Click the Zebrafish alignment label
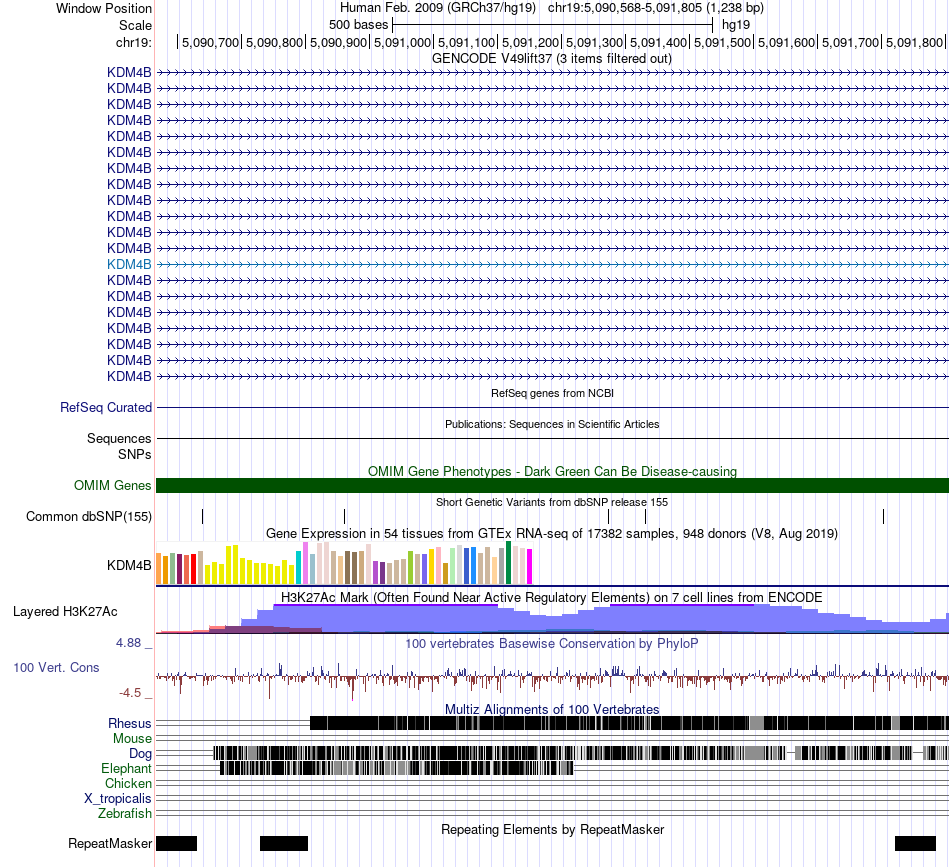Screen dimensions: 950x867 tap(125, 813)
